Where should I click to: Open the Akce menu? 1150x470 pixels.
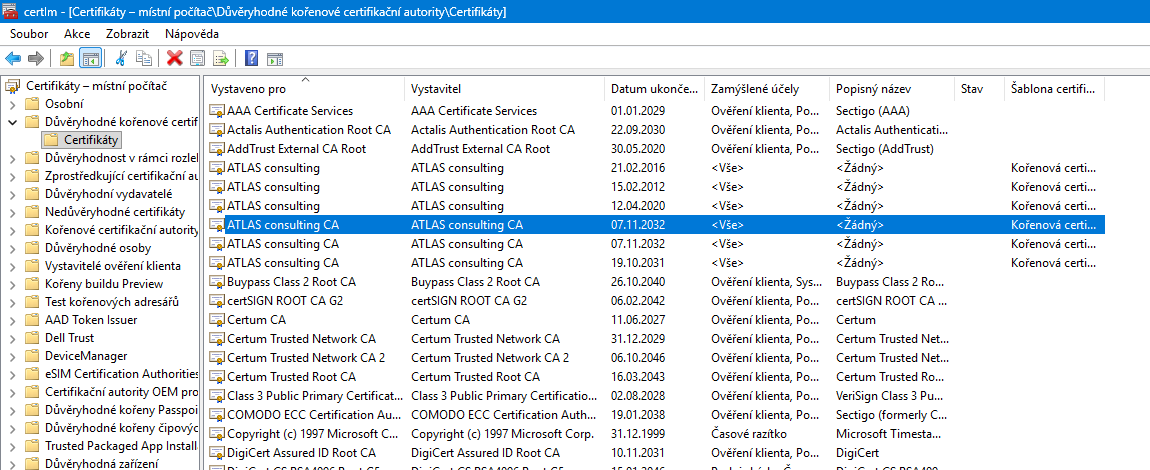tap(77, 34)
